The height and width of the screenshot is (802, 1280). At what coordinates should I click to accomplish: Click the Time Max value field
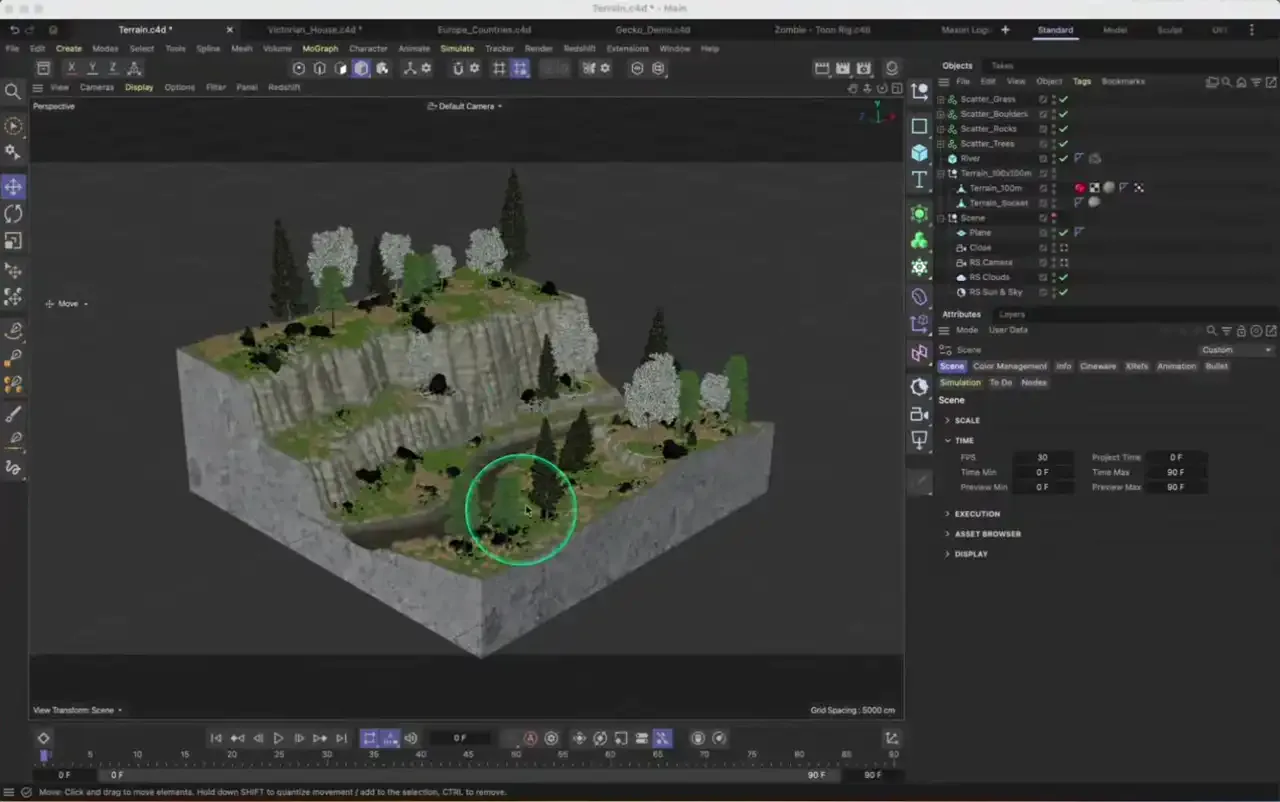point(1176,472)
